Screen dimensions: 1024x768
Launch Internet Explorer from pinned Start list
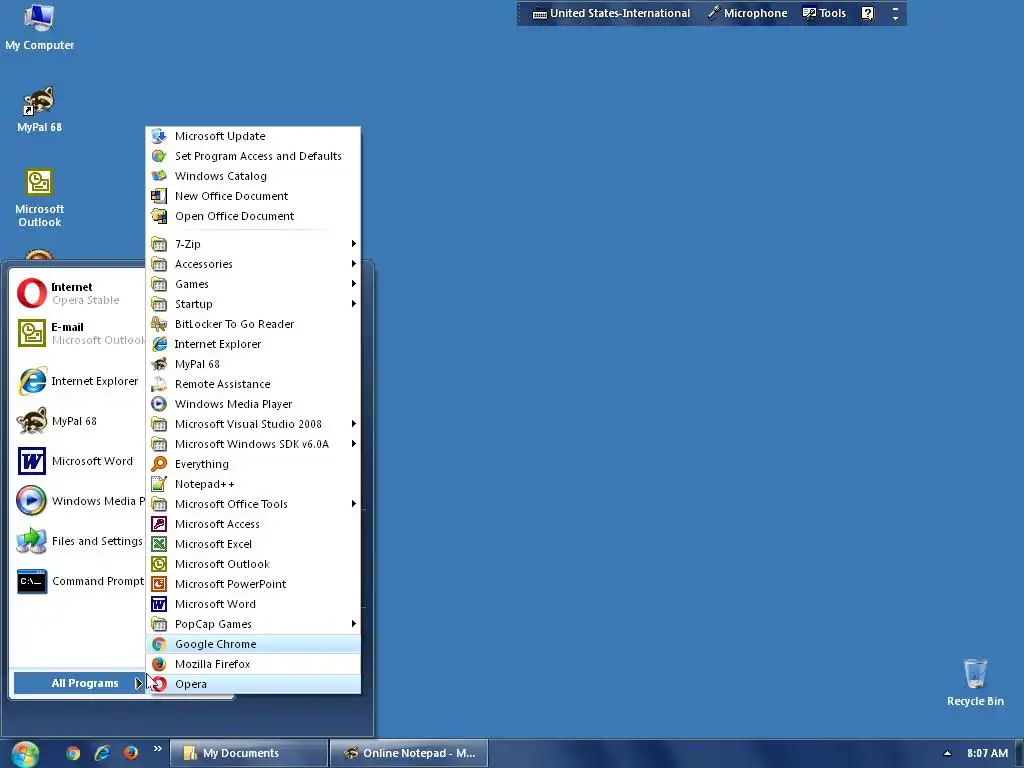[x=78, y=381]
